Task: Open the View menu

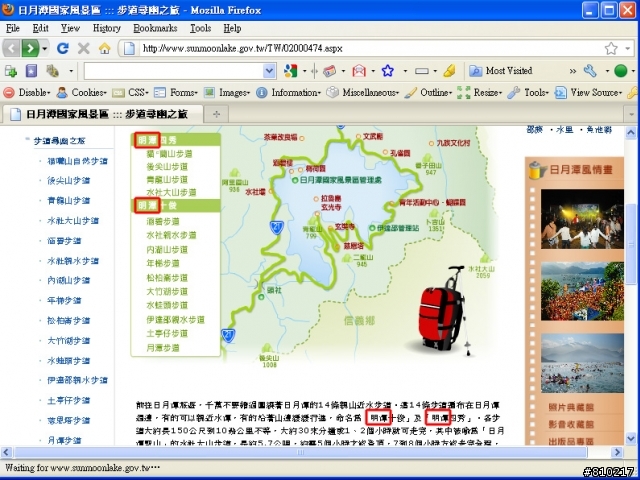Action: pos(70,28)
